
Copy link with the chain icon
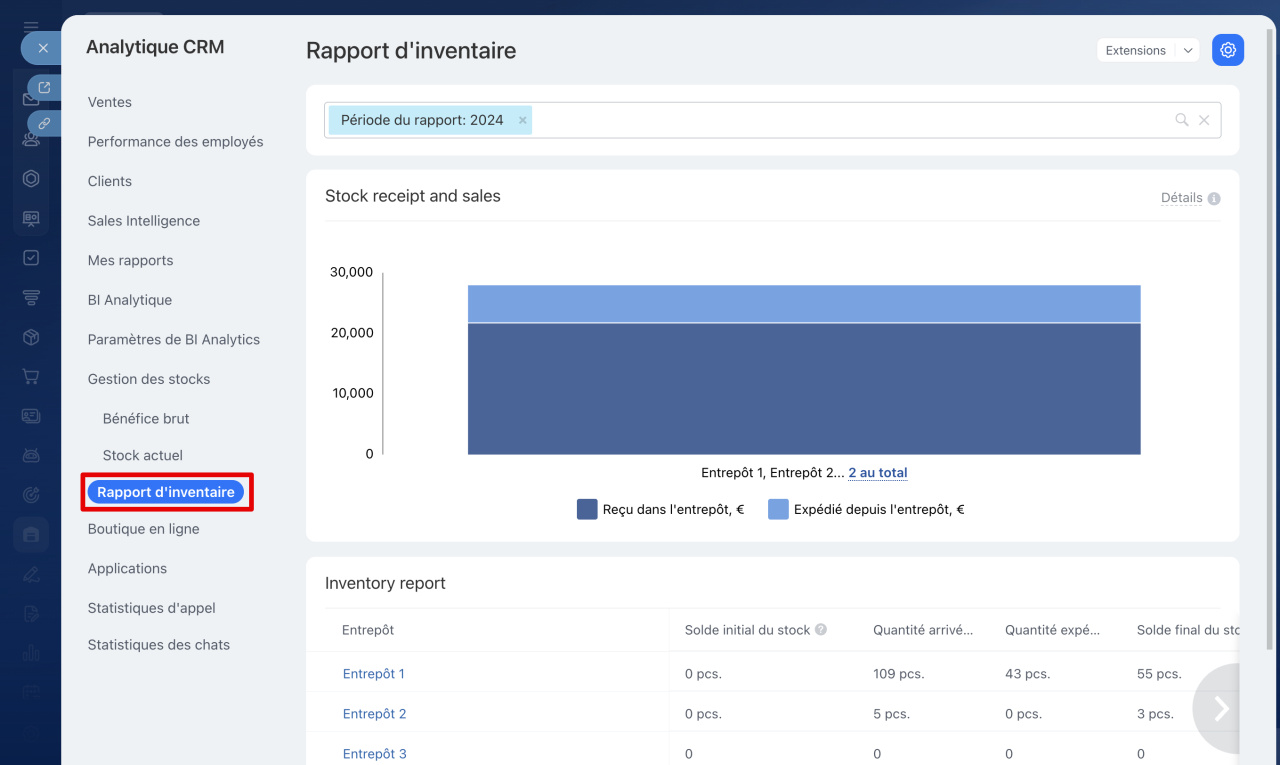coord(43,123)
